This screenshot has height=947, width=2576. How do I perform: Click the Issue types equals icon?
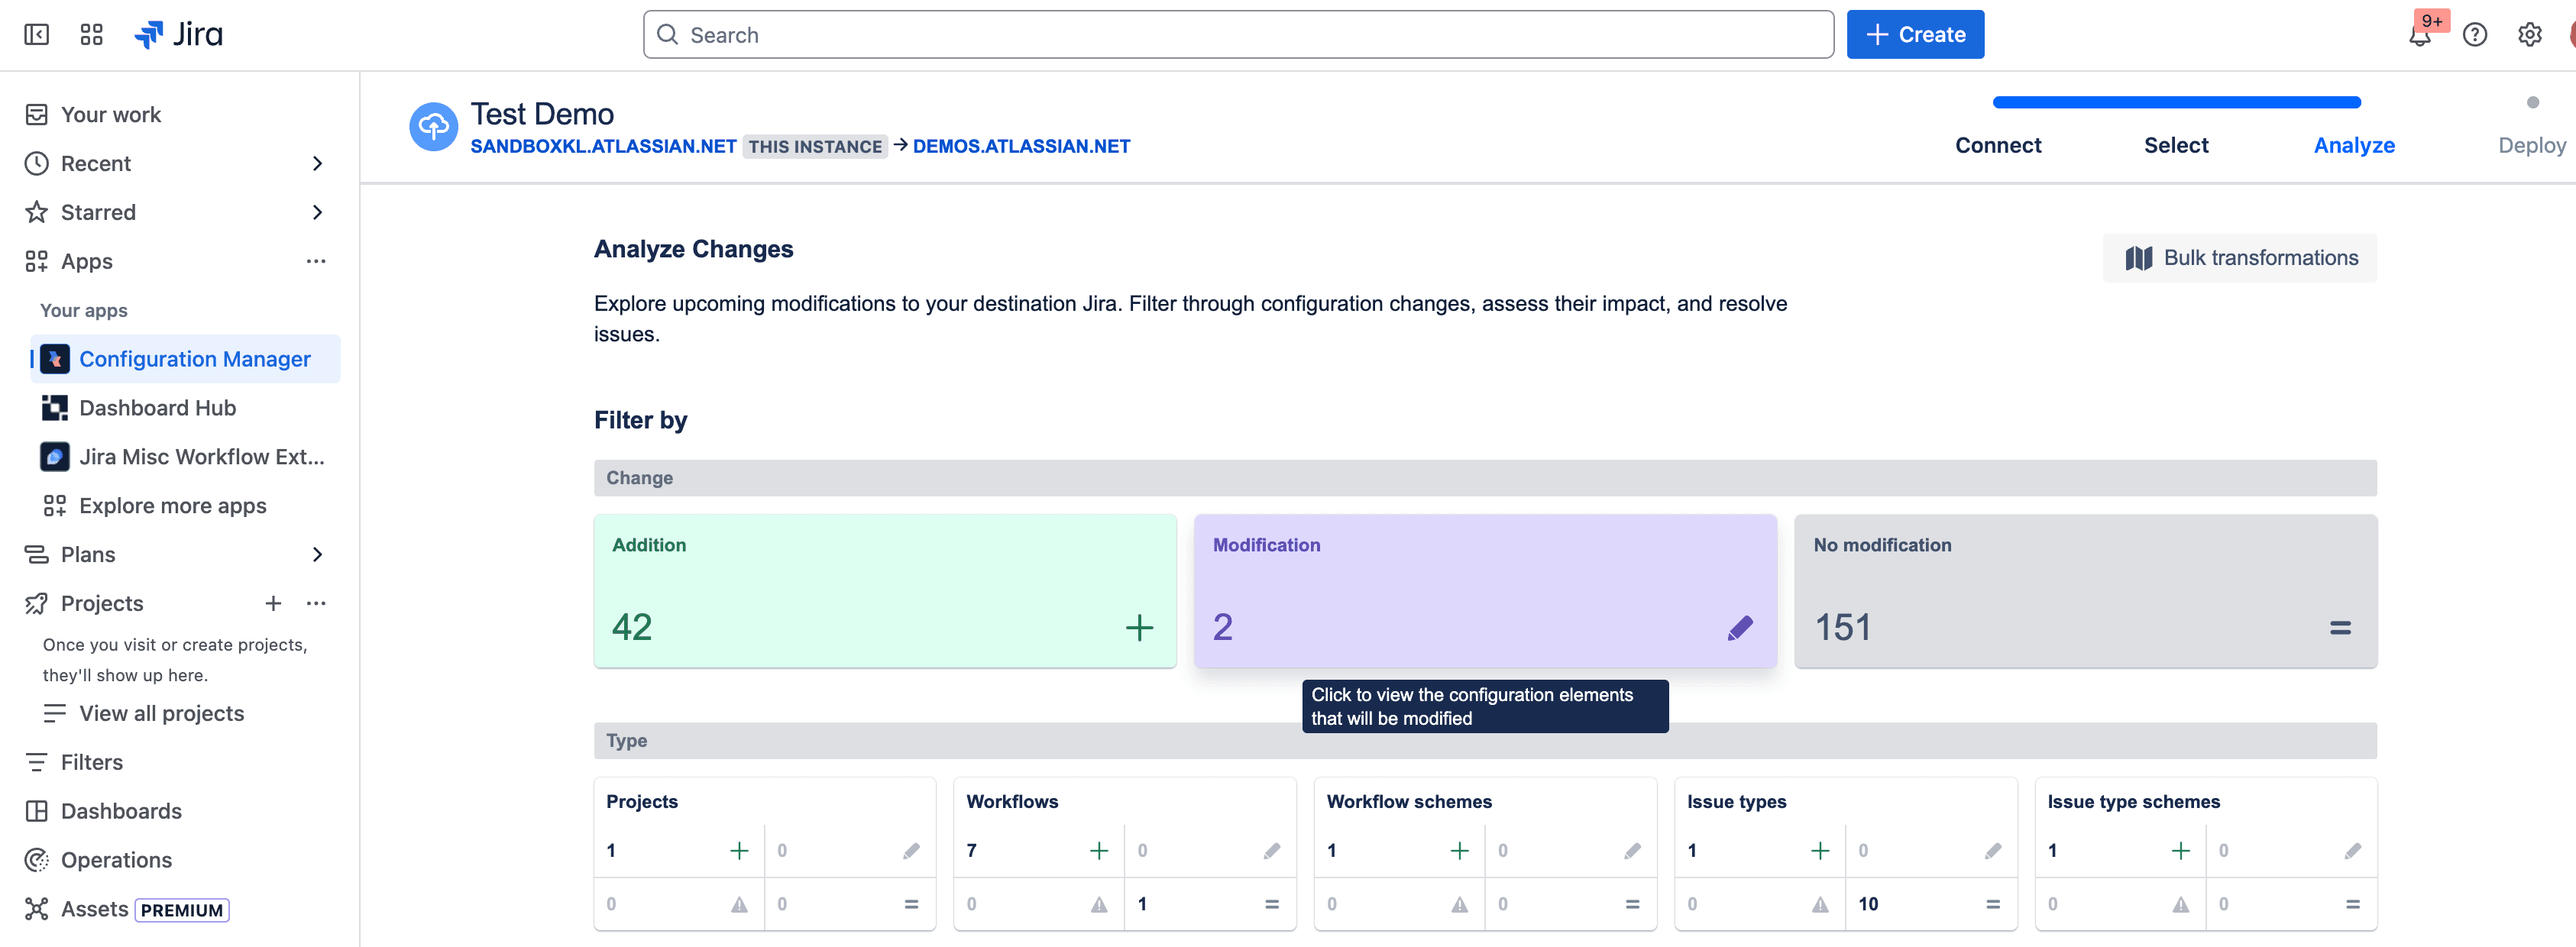pyautogui.click(x=1993, y=904)
